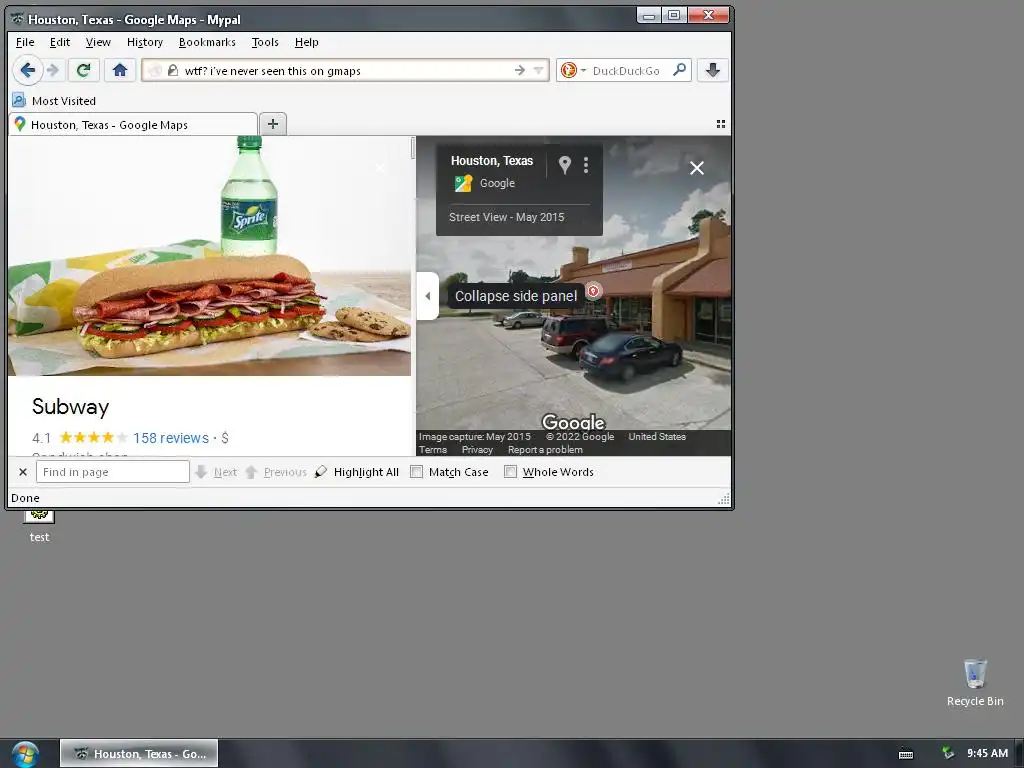This screenshot has height=768, width=1024.
Task: Click the Find in page field
Action: point(113,472)
